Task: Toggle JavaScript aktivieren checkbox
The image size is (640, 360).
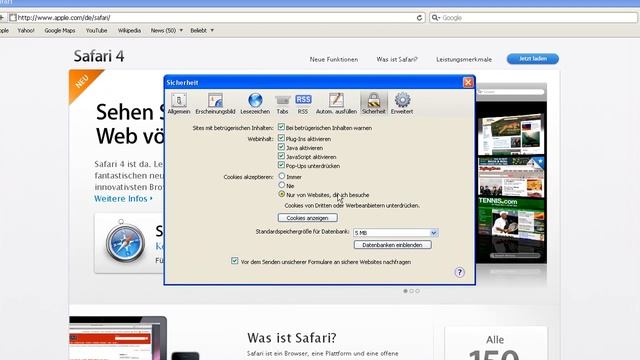Action: coord(281,156)
